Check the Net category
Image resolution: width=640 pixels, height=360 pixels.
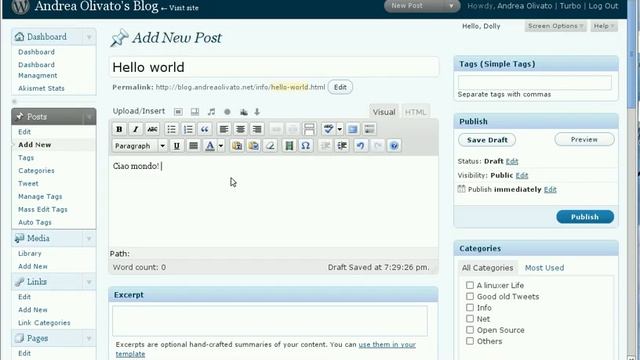[470, 319]
